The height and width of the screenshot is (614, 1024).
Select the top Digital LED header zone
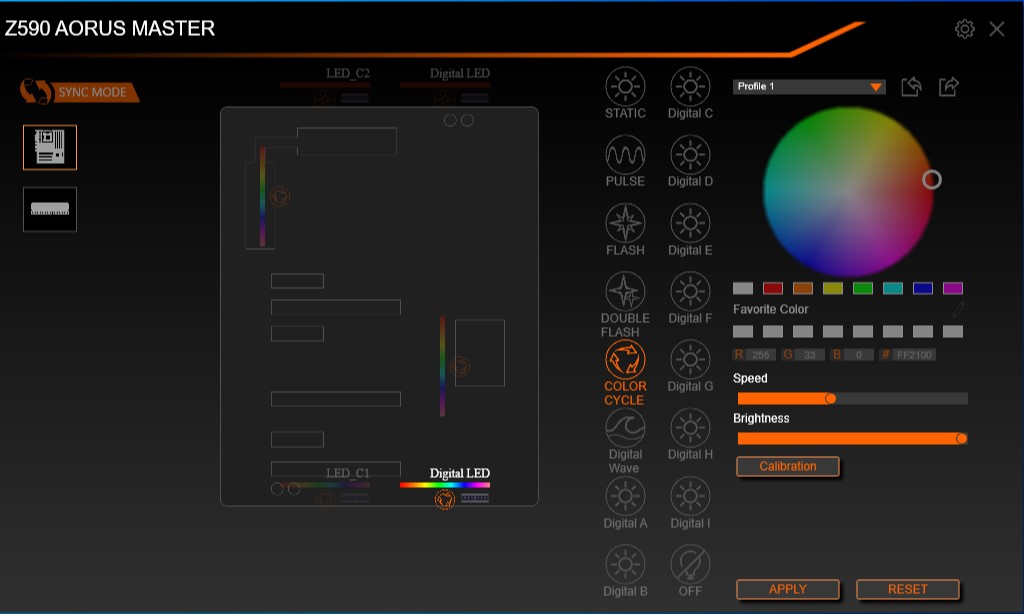click(445, 86)
